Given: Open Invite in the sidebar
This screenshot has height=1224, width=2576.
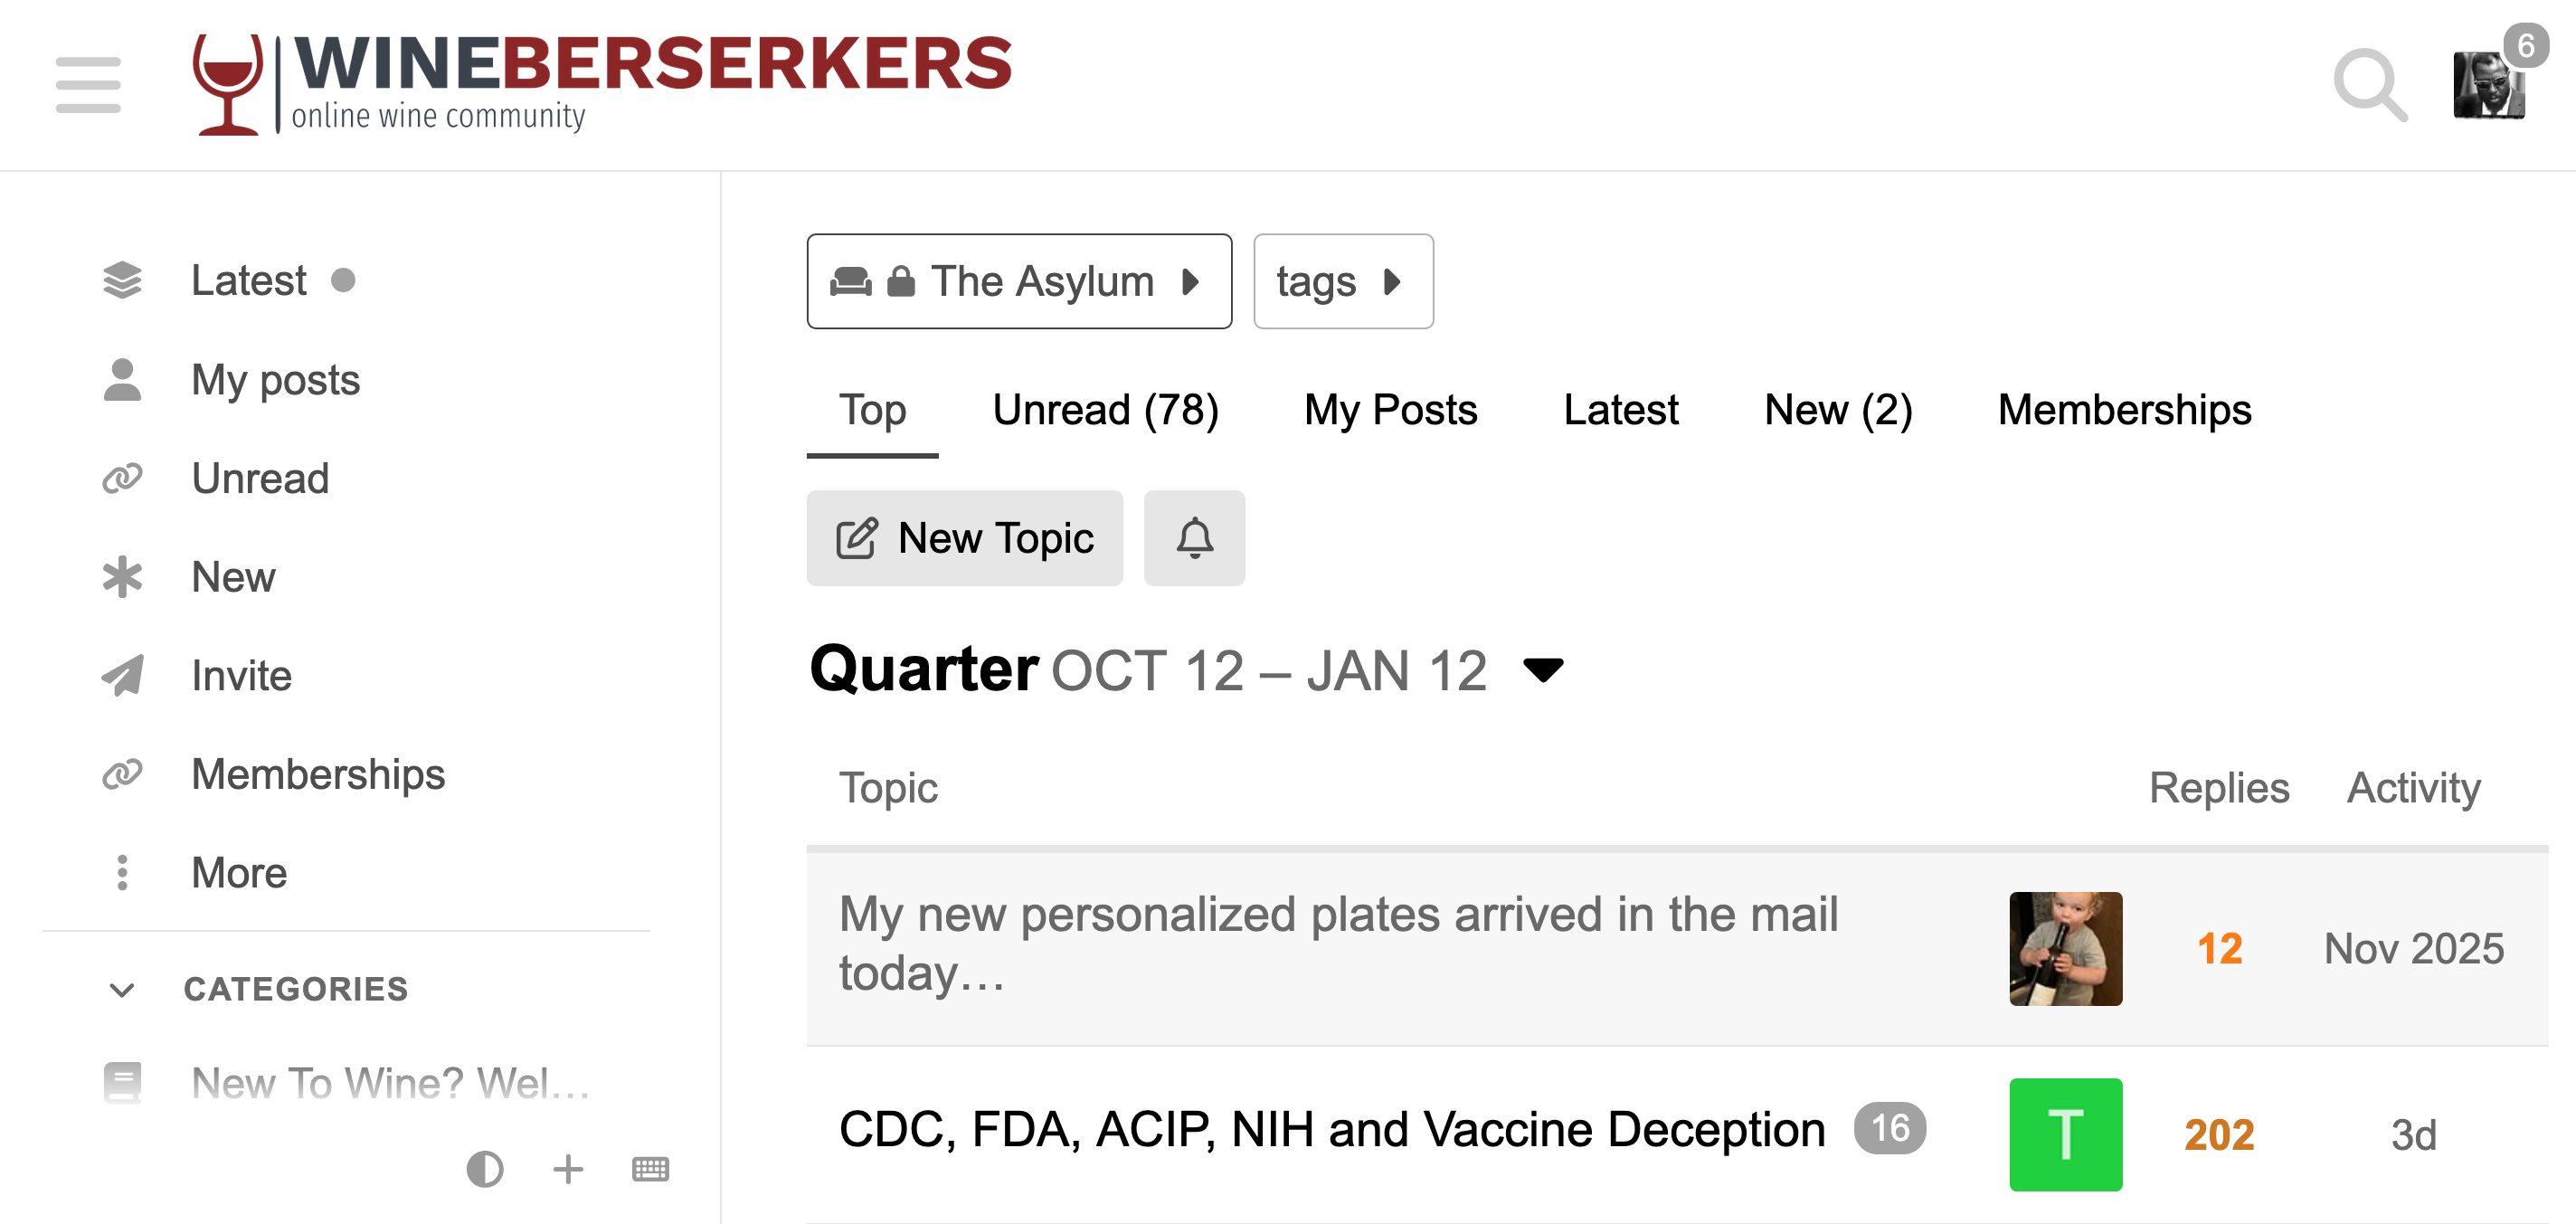Looking at the screenshot, I should click(x=240, y=676).
